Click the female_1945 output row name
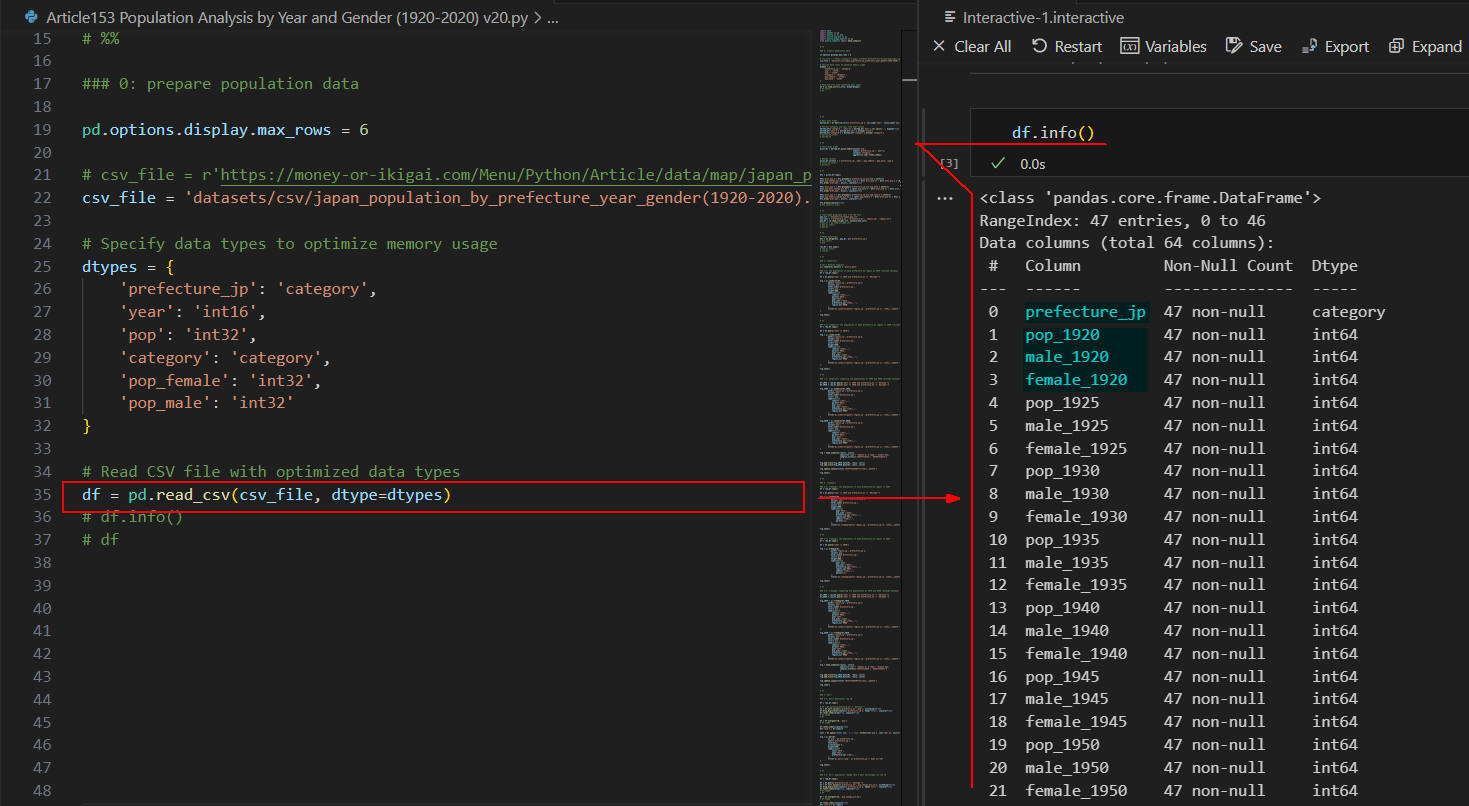The width and height of the screenshot is (1469, 806). tap(1076, 722)
